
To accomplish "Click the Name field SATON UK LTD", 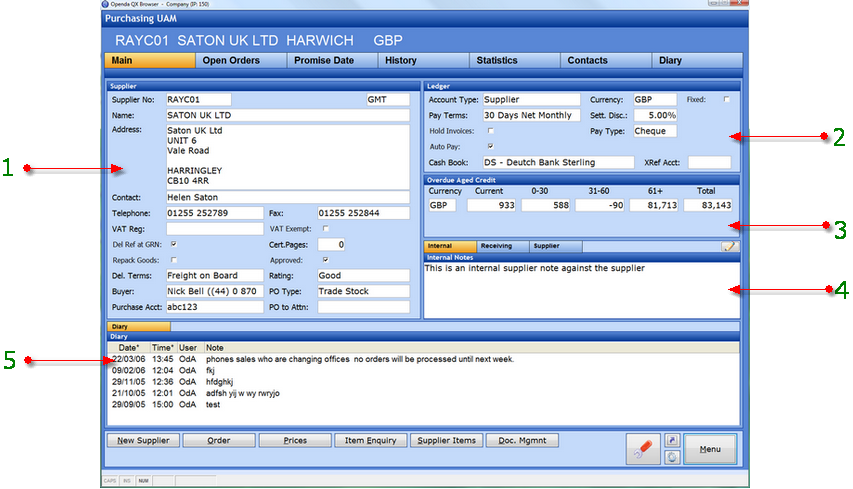I will [x=288, y=115].
